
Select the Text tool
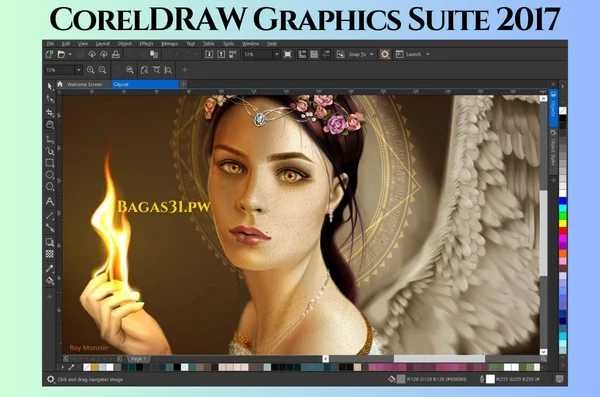pyautogui.click(x=49, y=201)
